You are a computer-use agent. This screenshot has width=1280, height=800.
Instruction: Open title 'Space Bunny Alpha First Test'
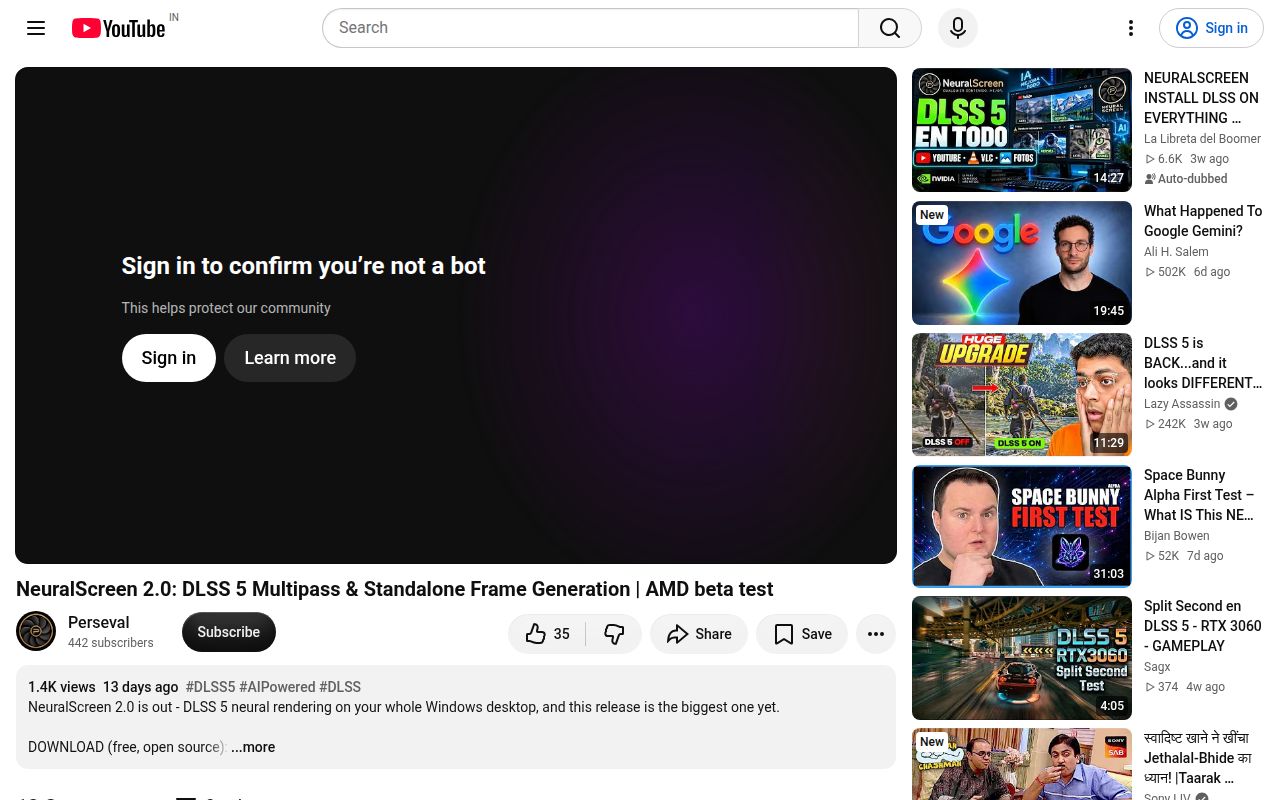coord(1199,495)
